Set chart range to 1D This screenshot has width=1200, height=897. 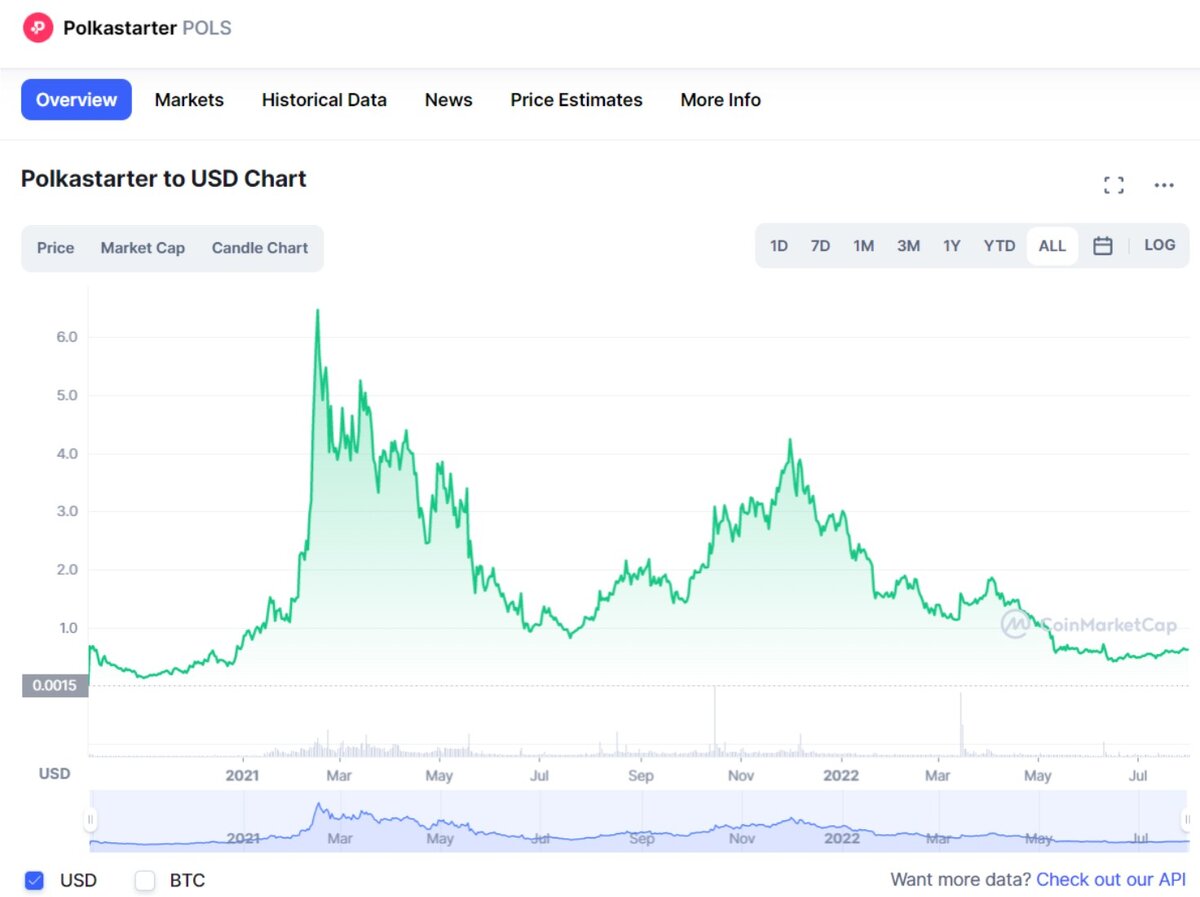tap(779, 246)
